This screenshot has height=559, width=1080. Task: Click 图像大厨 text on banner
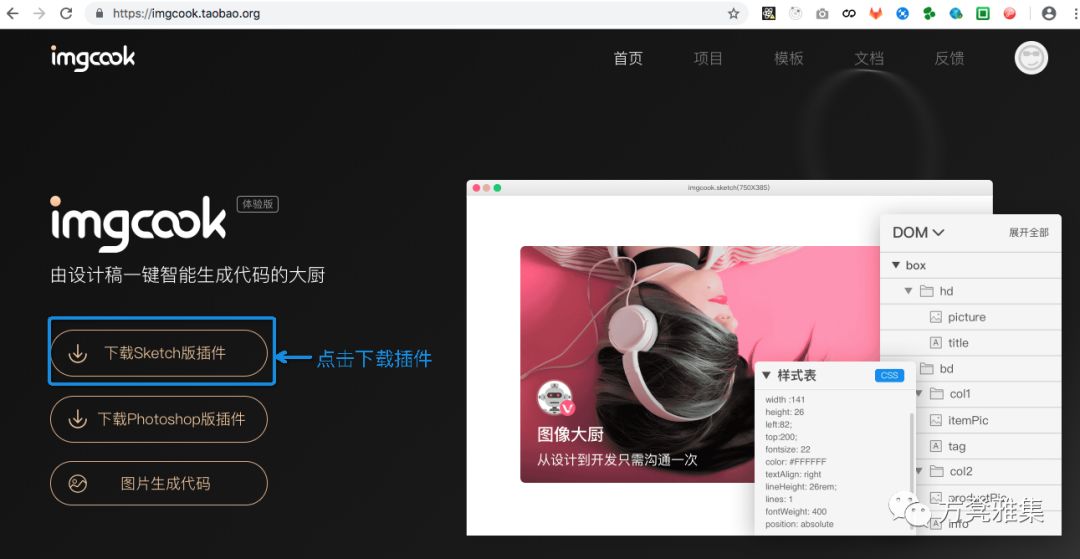570,434
